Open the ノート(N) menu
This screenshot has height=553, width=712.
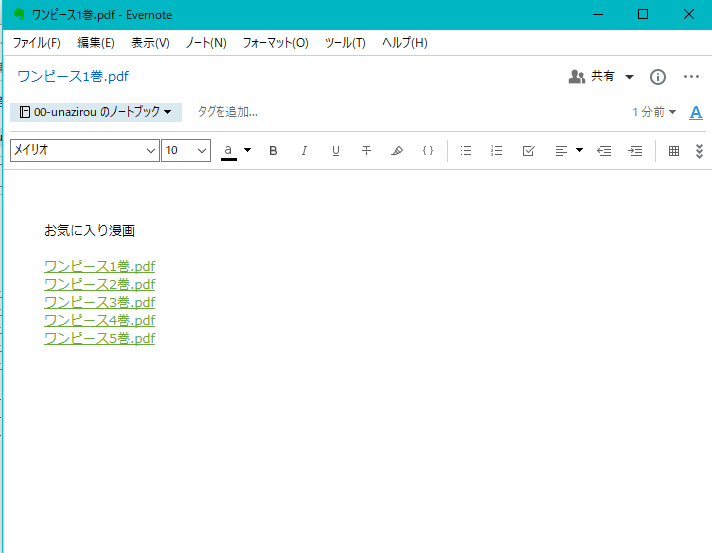tap(206, 43)
